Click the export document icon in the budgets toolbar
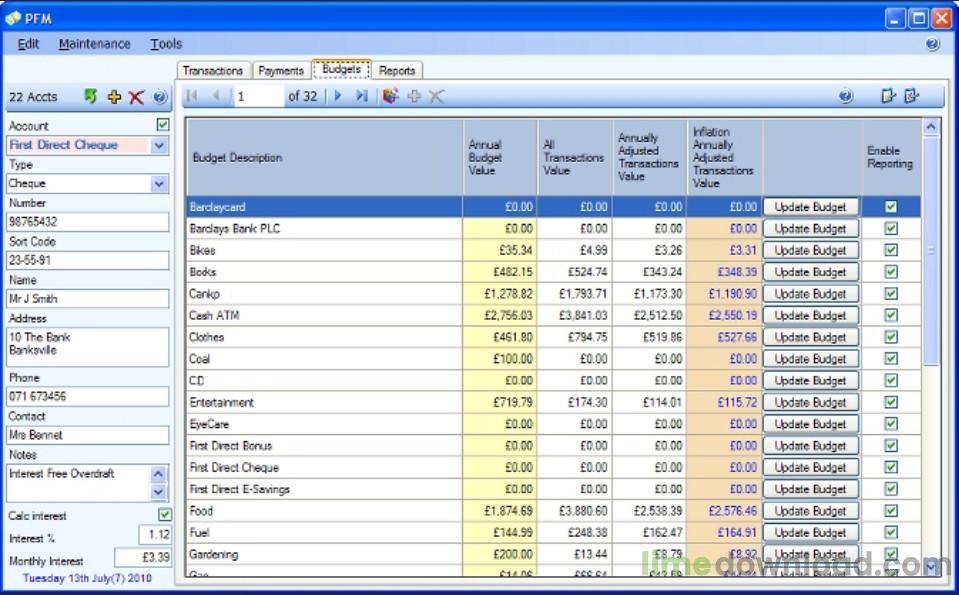 click(x=888, y=96)
